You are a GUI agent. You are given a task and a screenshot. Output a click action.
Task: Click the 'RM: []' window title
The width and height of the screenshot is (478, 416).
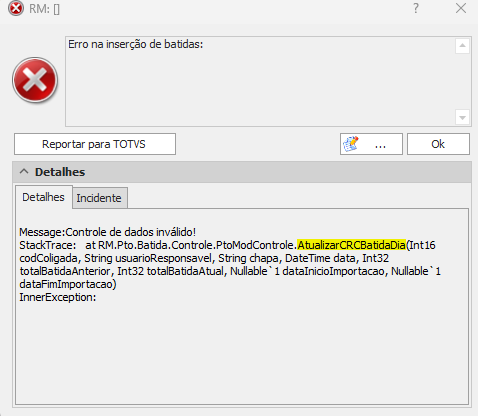pos(44,9)
